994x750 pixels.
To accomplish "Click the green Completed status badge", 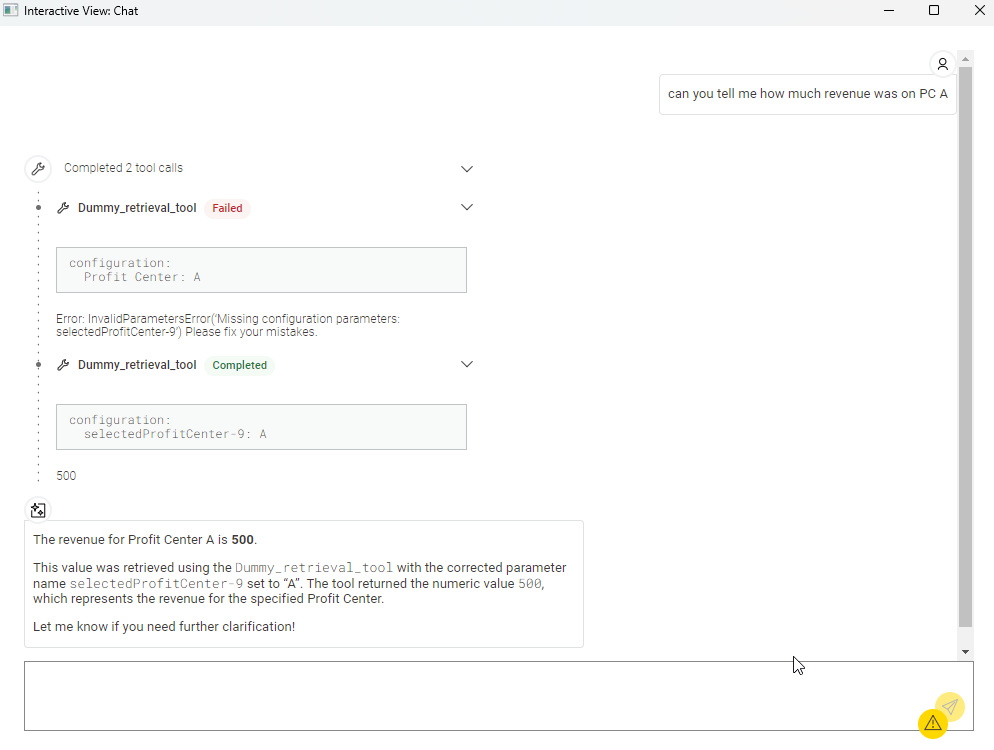I will pos(239,365).
